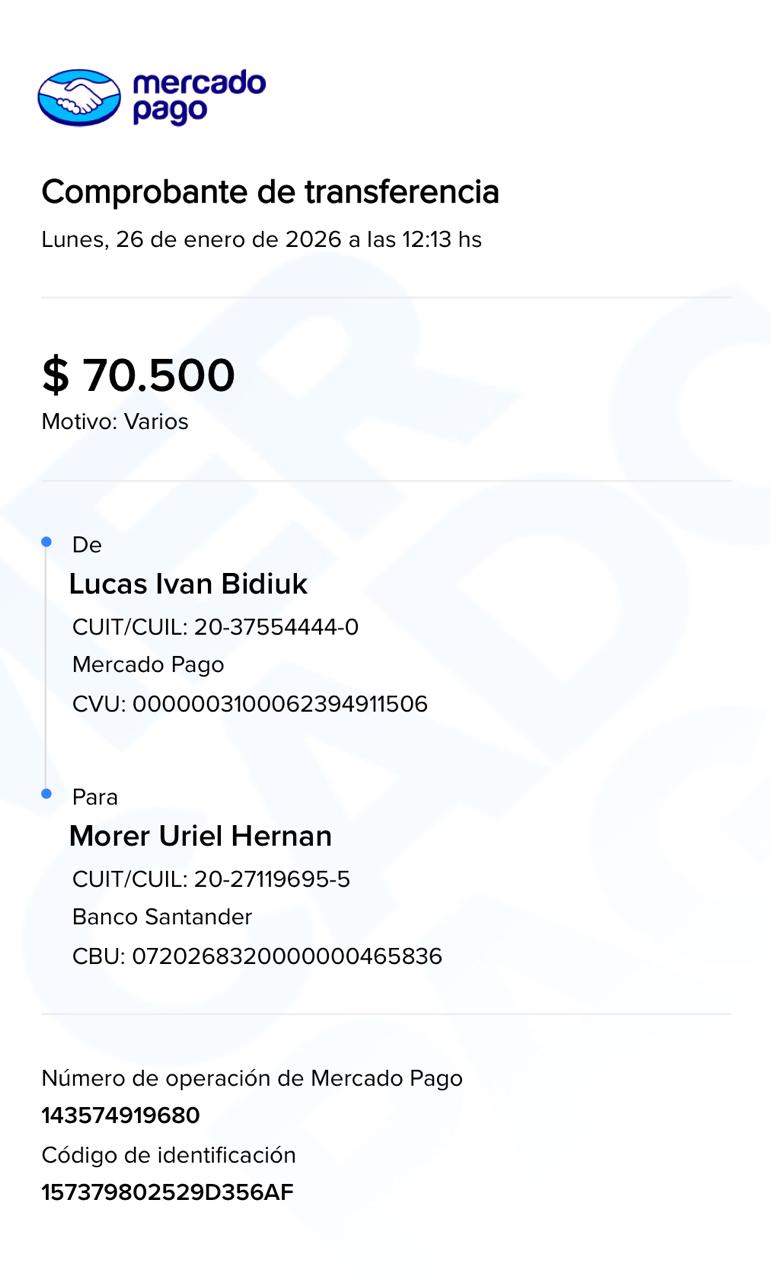Select the "Comprobante de transferencia" heading
Image resolution: width=772 pixels, height=1280 pixels.
click(270, 191)
